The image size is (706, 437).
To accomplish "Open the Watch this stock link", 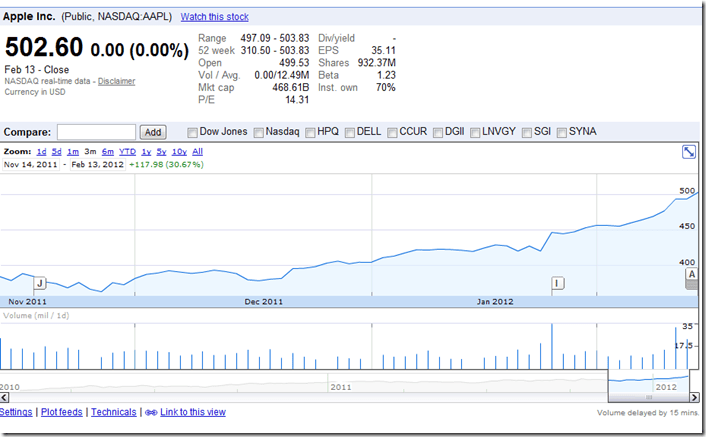I will pyautogui.click(x=214, y=17).
